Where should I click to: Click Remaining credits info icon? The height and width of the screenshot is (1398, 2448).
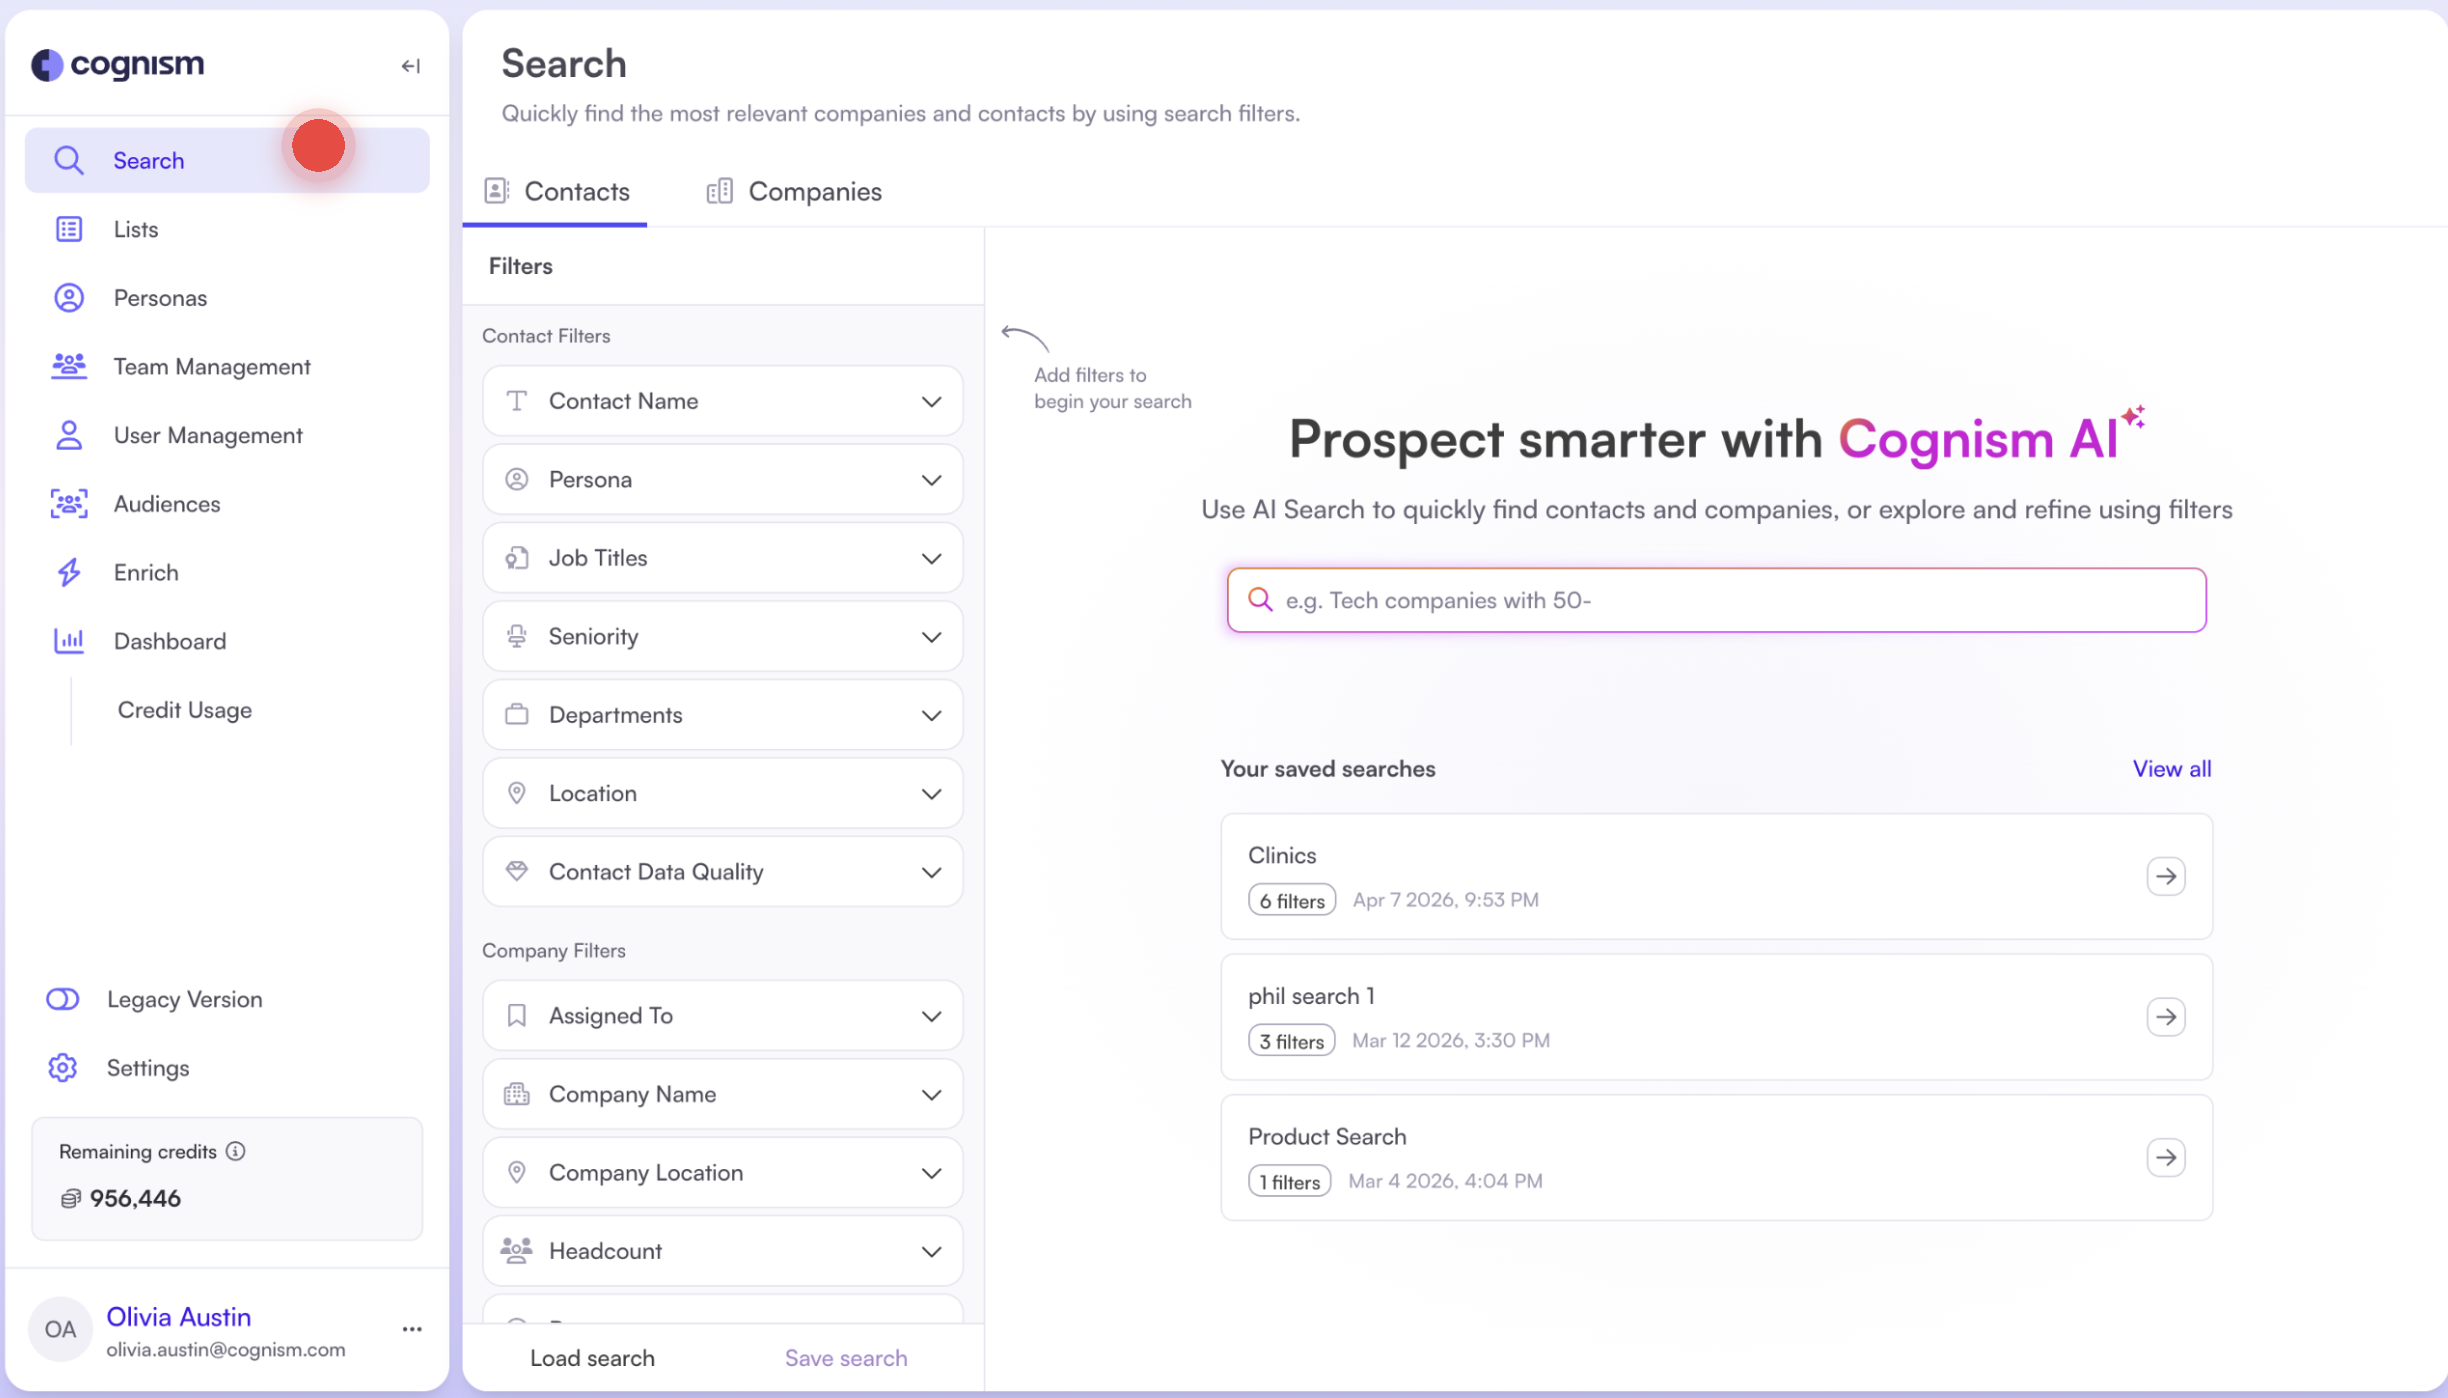[x=236, y=1151]
